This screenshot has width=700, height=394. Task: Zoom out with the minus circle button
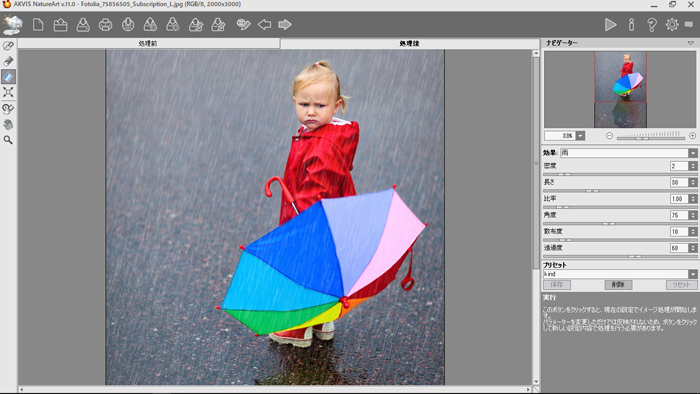pyautogui.click(x=609, y=136)
